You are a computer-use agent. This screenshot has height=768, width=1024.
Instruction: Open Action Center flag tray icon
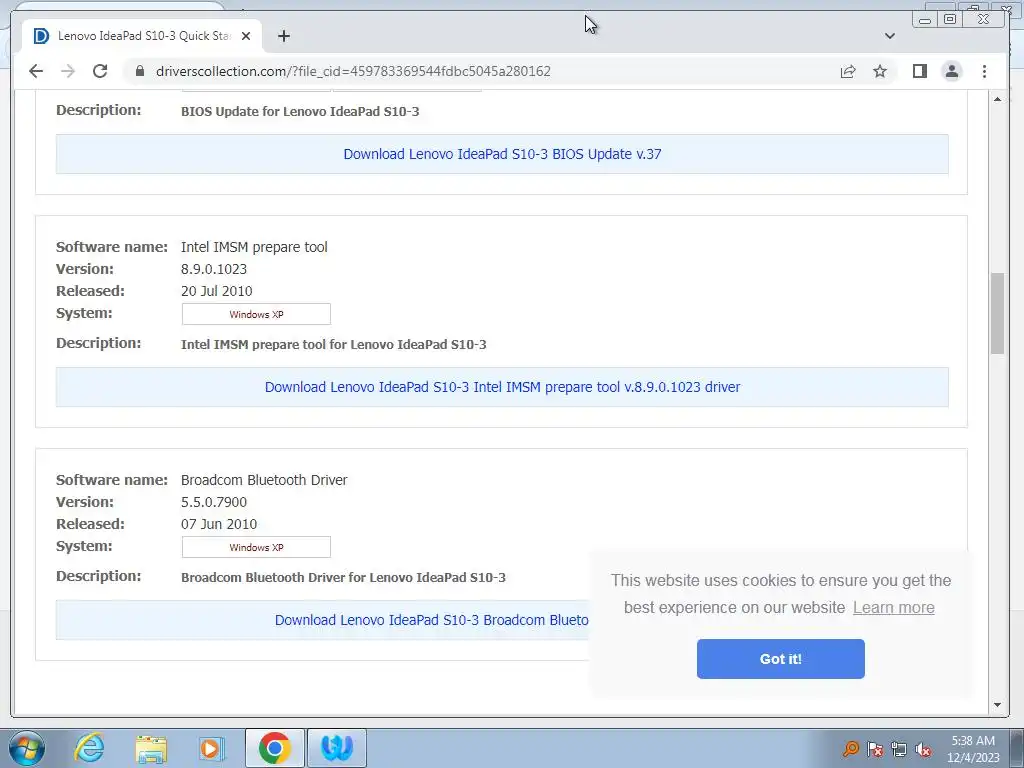point(875,749)
